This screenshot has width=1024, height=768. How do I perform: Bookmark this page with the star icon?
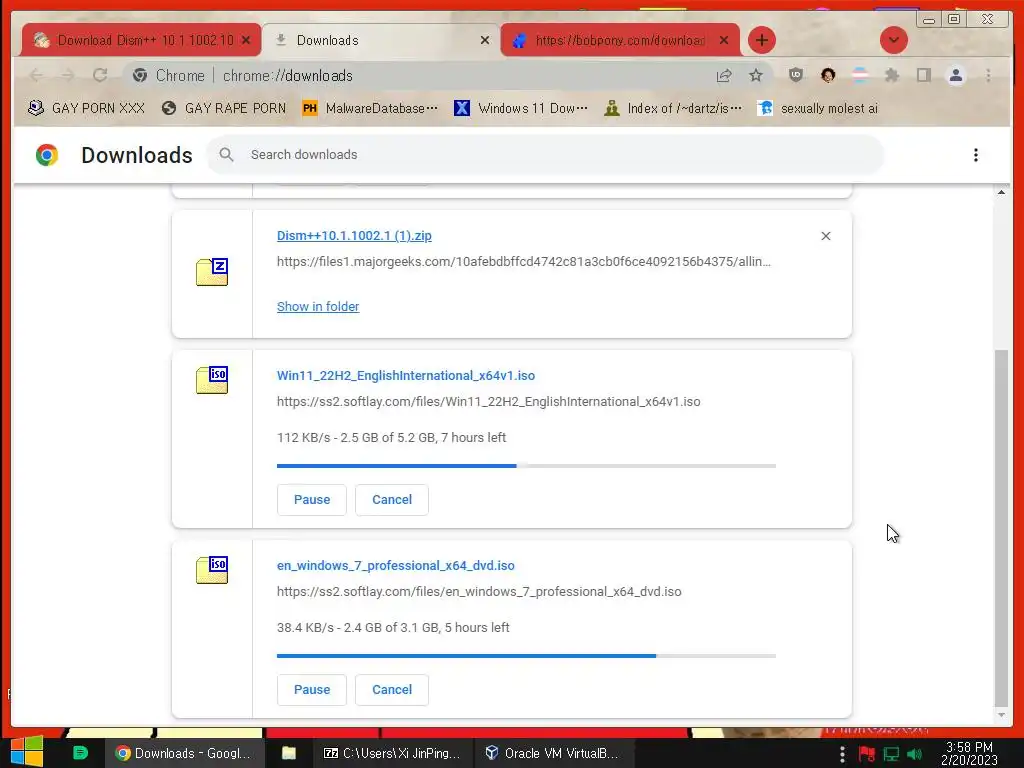[756, 76]
